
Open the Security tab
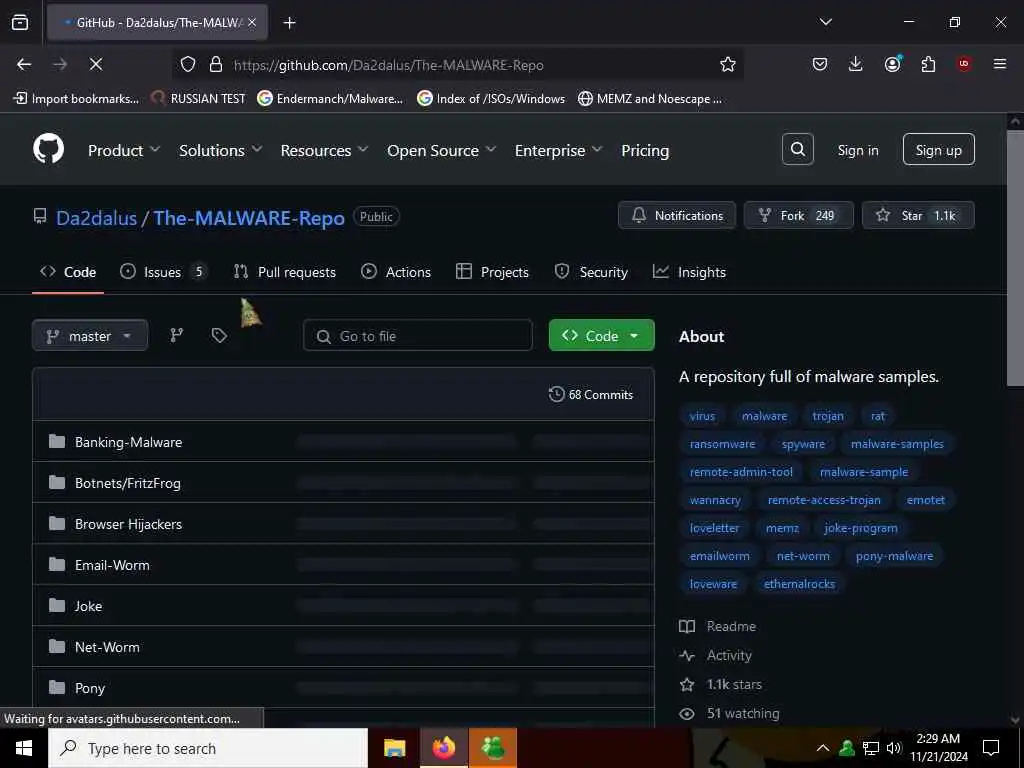point(591,272)
